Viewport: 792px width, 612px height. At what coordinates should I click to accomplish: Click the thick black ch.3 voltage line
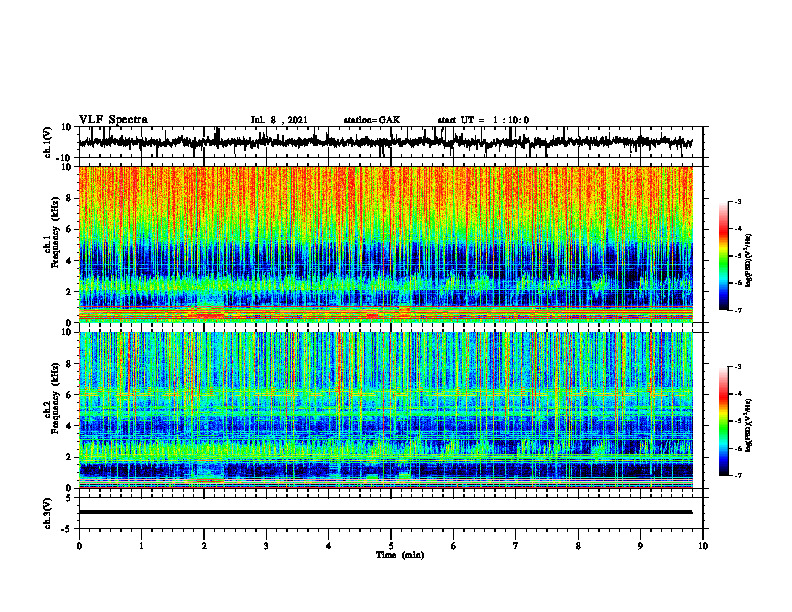click(x=386, y=512)
